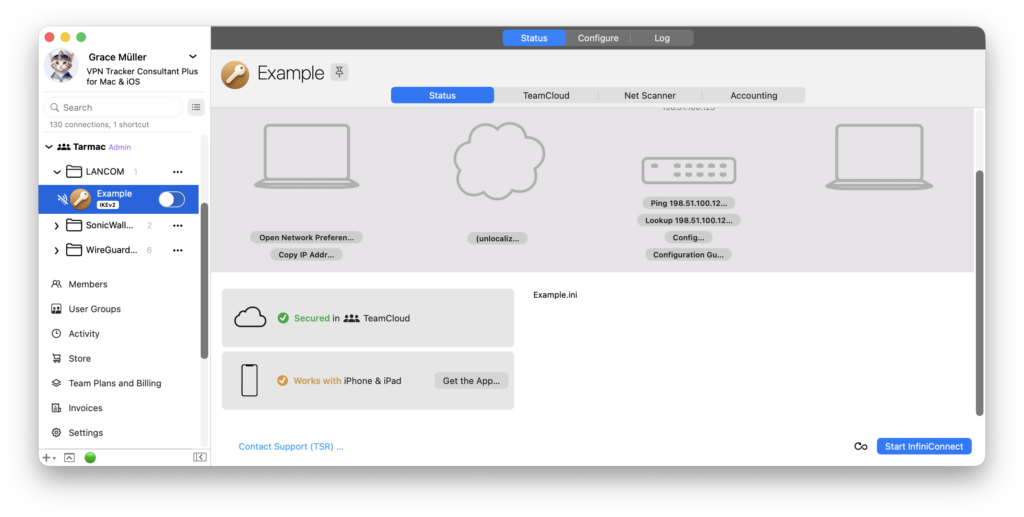This screenshot has height=517, width=1024.
Task: Click the WireGuard folder icon
Action: [x=74, y=250]
